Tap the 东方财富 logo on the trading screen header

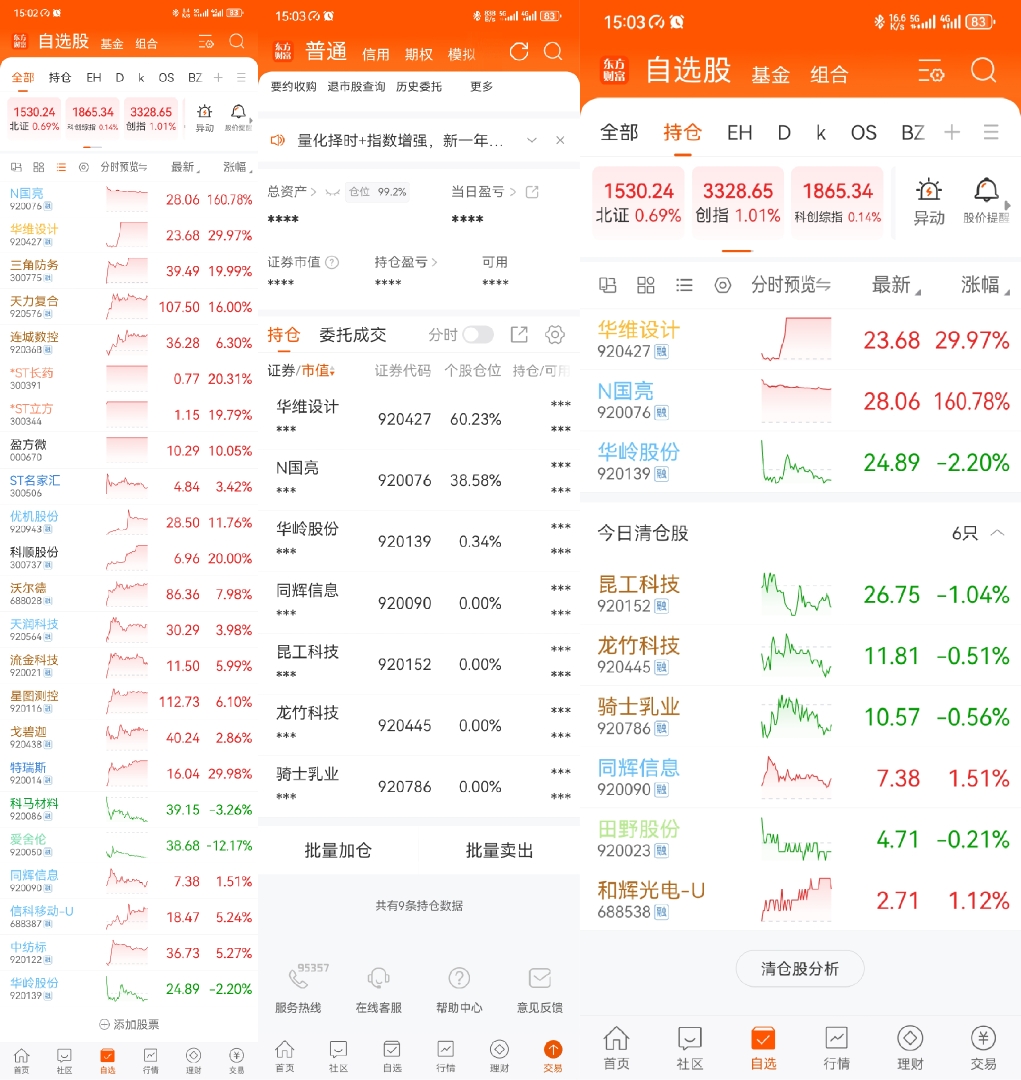point(283,51)
